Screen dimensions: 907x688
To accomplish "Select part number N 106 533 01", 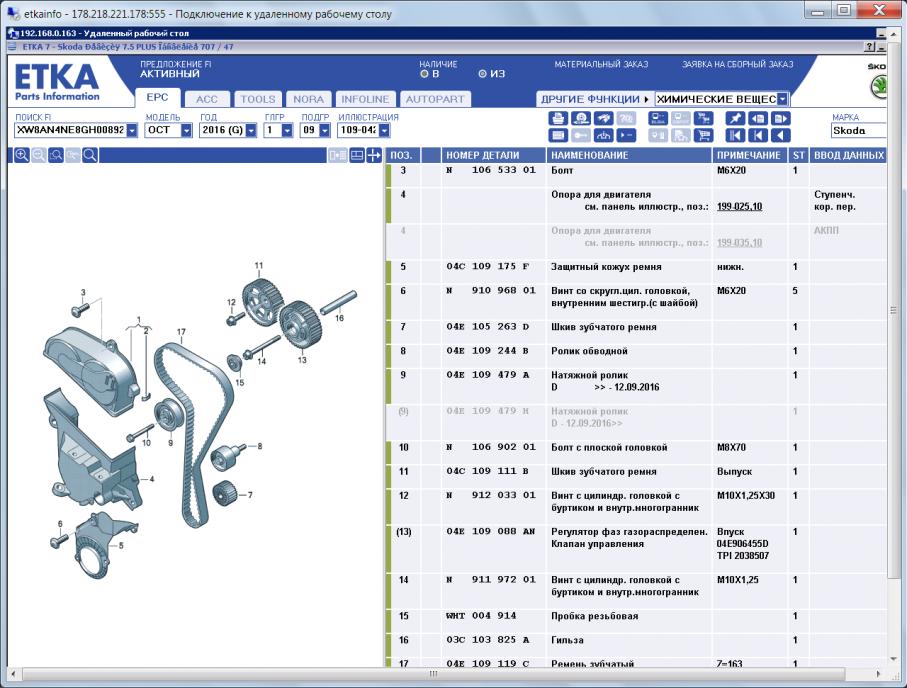I will [x=491, y=170].
